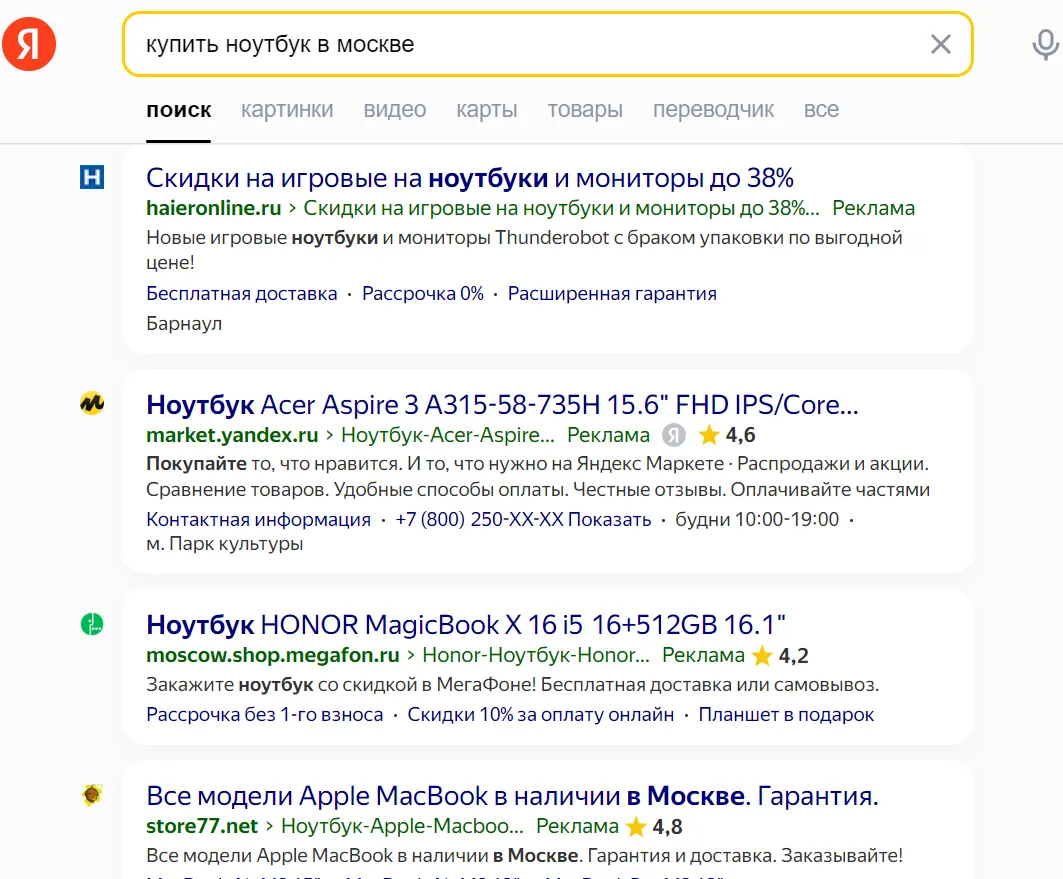Switch to the картинки tab
The width and height of the screenshot is (1063, 879).
(287, 110)
